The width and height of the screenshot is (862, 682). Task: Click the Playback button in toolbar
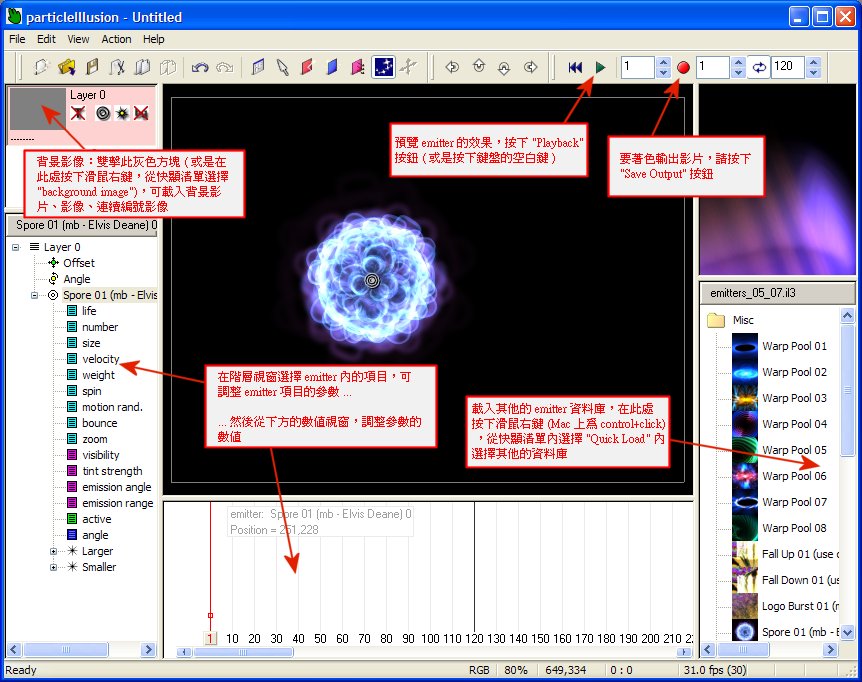[600, 67]
